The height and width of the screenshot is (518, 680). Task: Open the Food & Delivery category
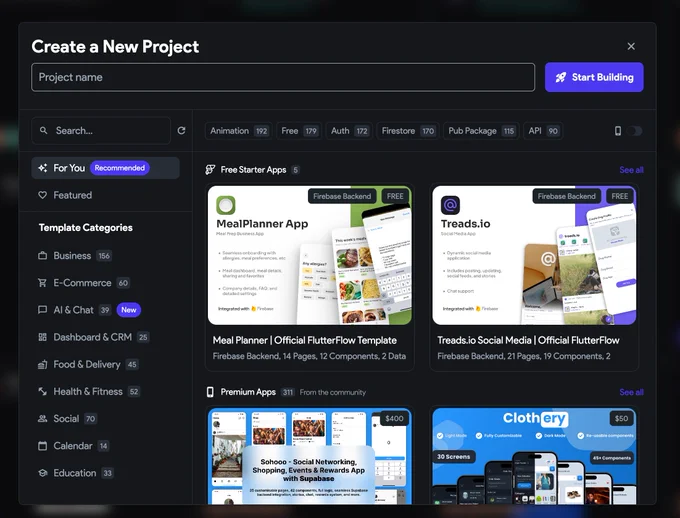click(x=105, y=364)
